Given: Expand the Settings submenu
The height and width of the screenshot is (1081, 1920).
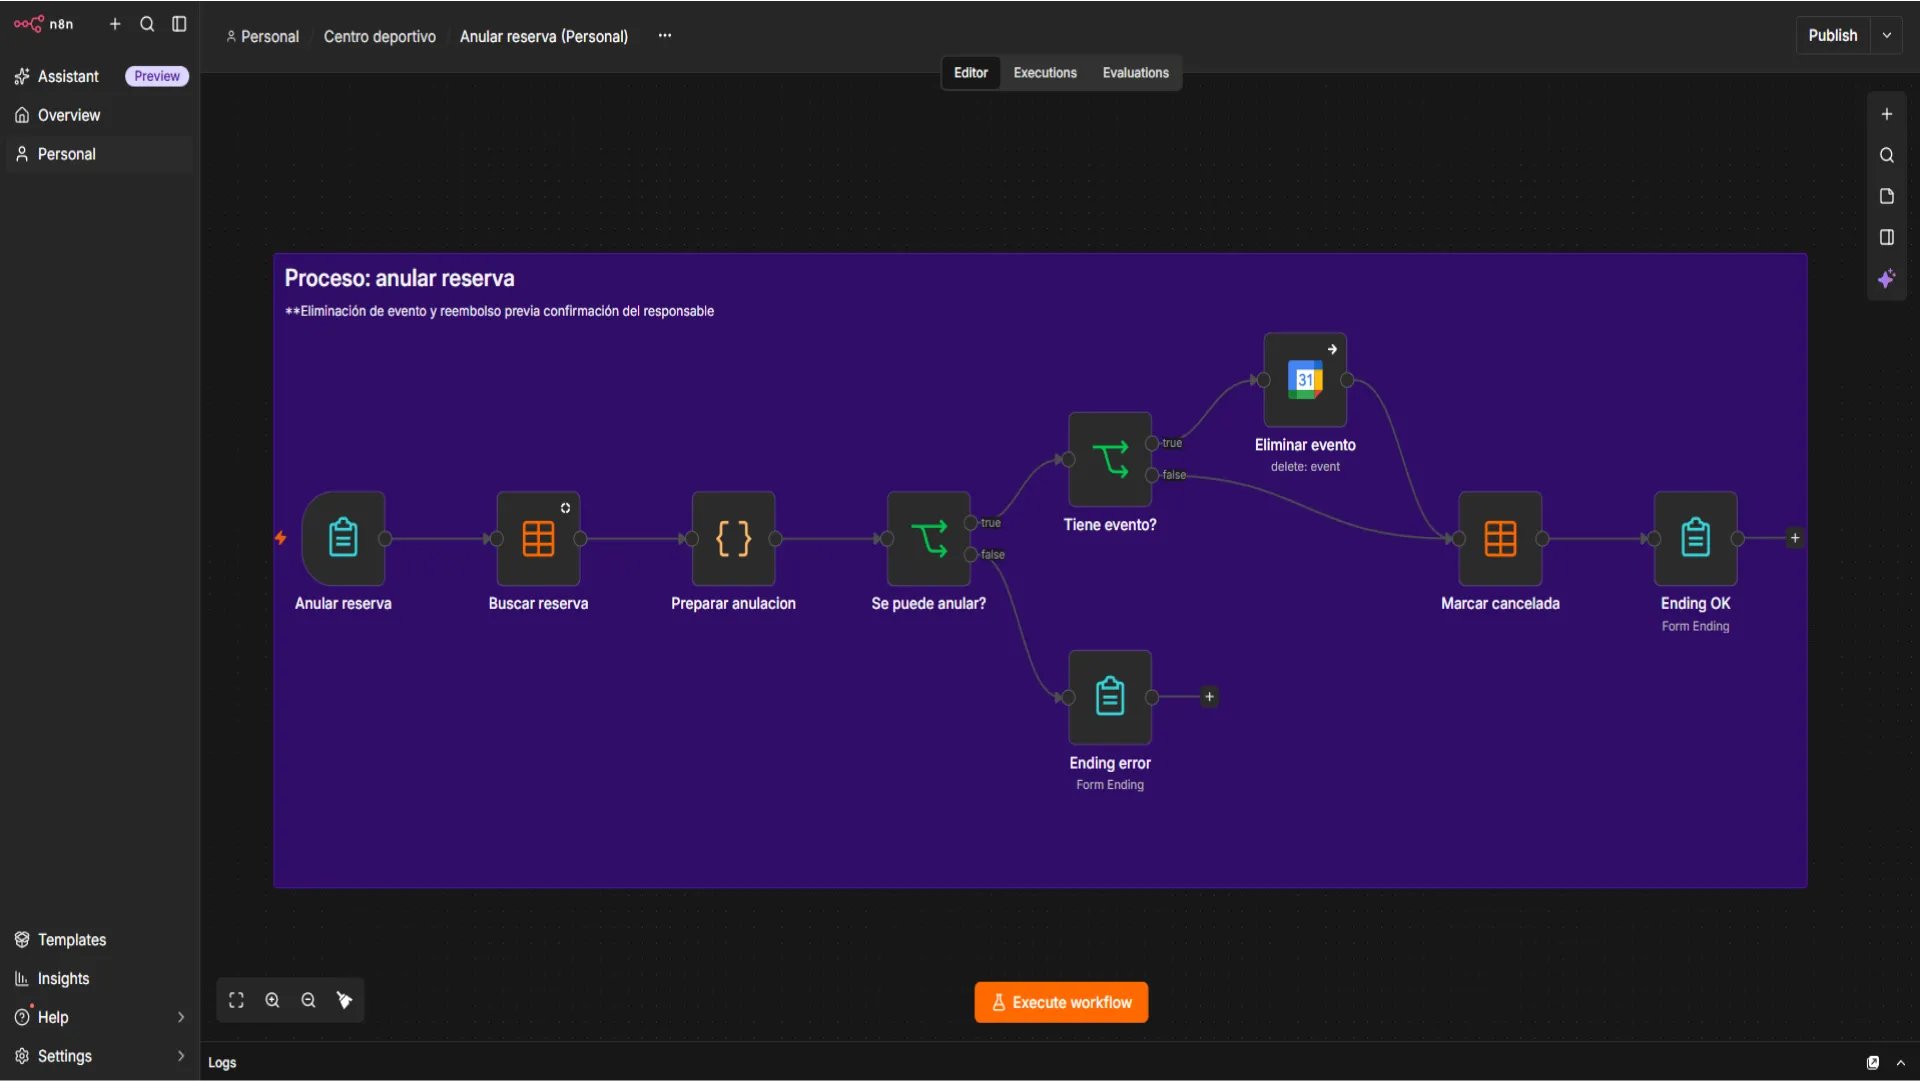Looking at the screenshot, I should point(181,1056).
